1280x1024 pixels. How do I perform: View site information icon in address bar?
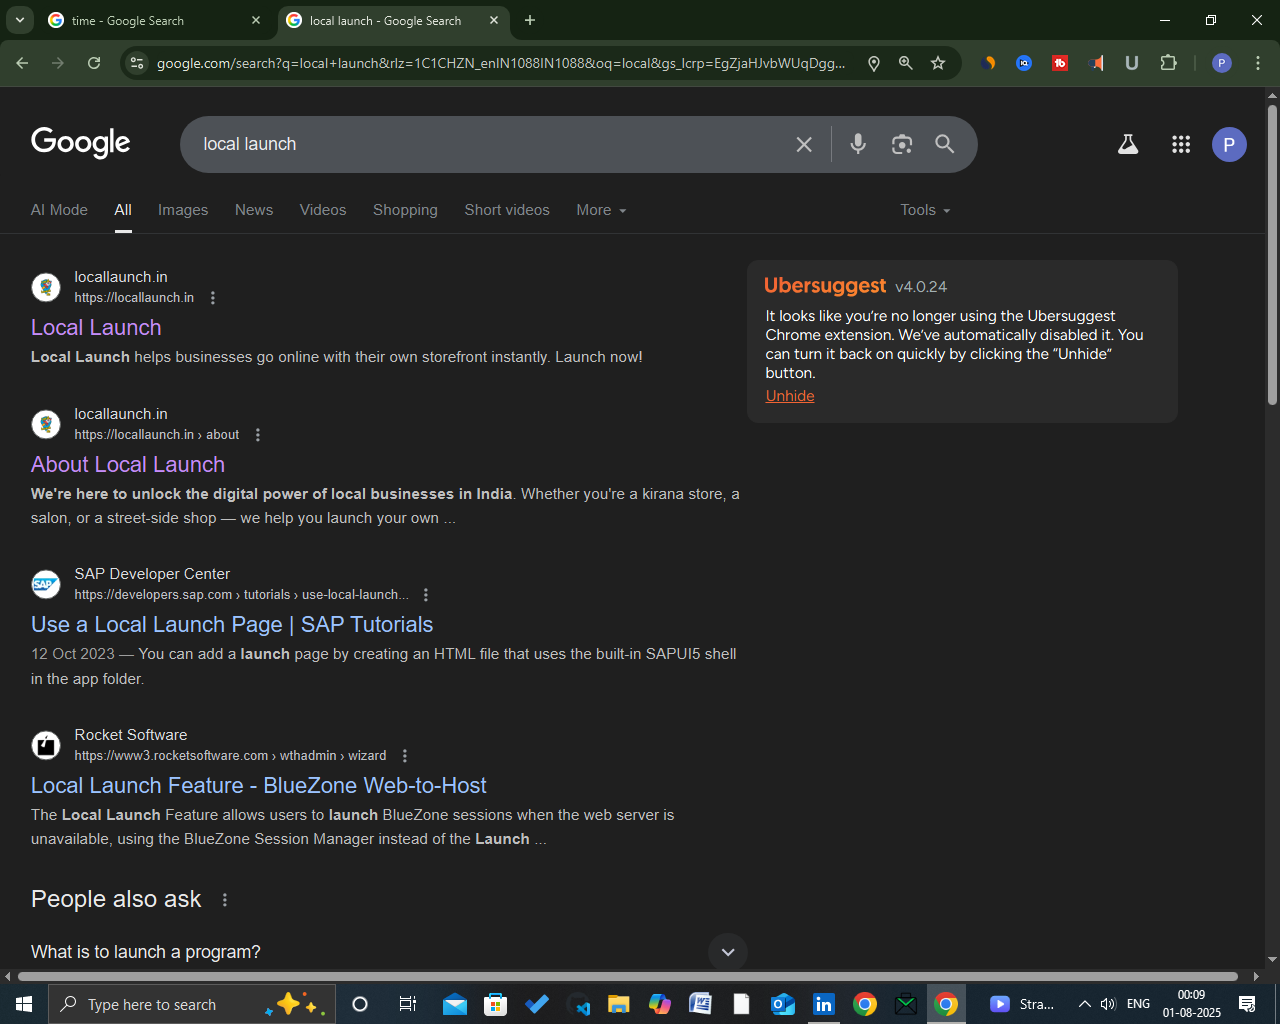click(x=137, y=63)
